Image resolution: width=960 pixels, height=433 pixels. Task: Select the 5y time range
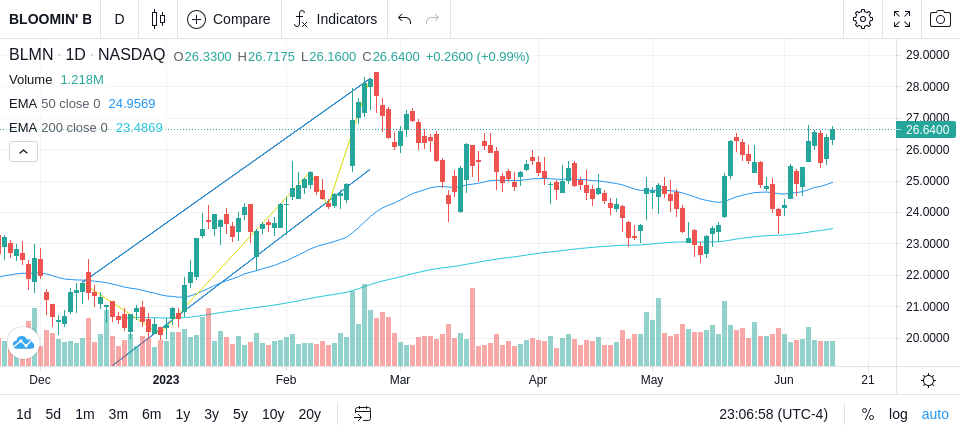click(x=240, y=415)
